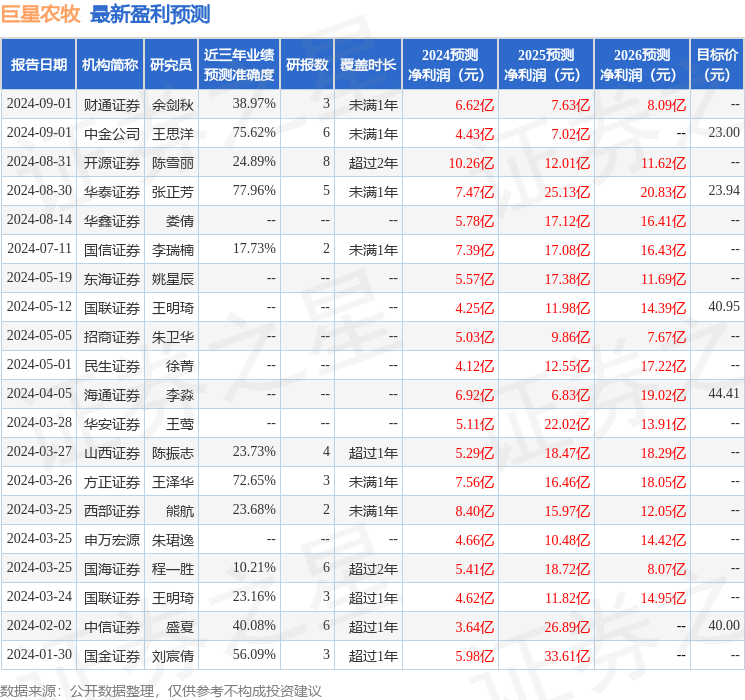Screen dimensions: 745x700
Task: Select the 山西证券 institution cell
Action: point(112,453)
